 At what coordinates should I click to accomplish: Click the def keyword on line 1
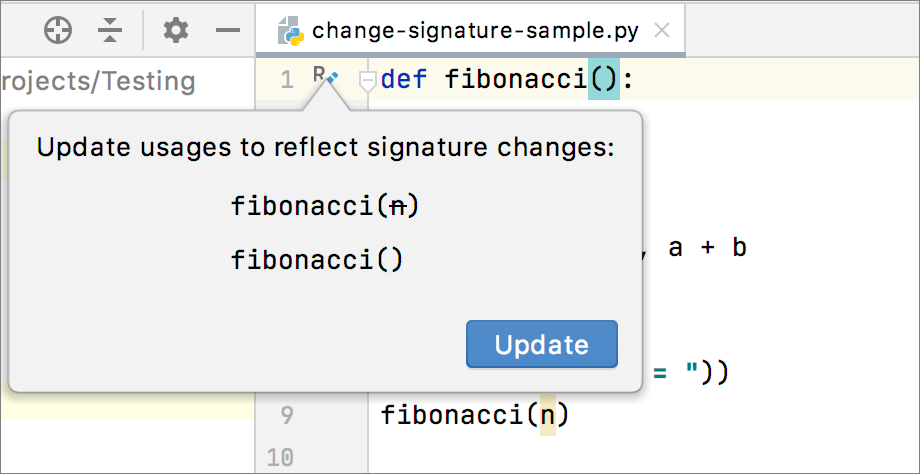pyautogui.click(x=403, y=79)
